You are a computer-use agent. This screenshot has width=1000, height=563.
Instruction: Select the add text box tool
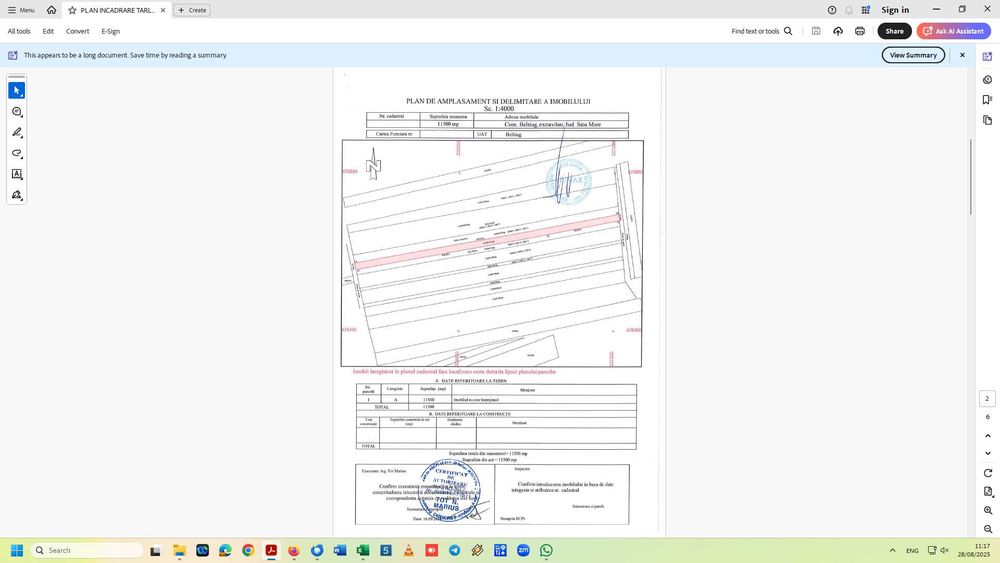tap(17, 174)
